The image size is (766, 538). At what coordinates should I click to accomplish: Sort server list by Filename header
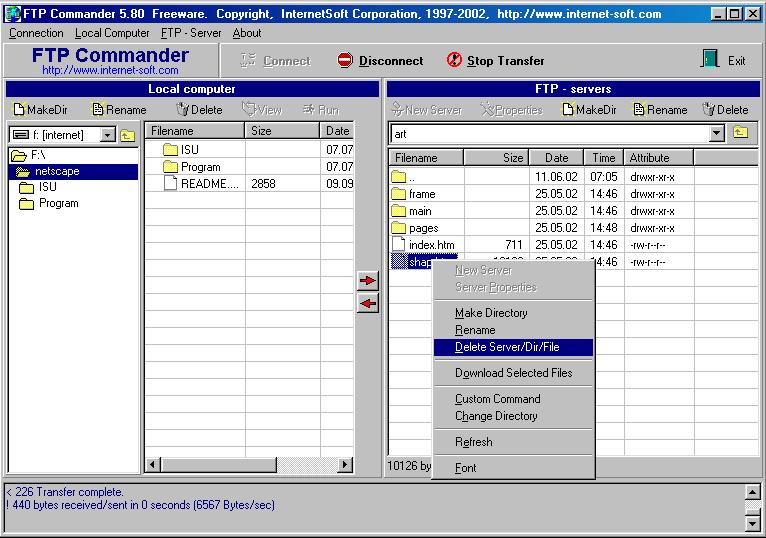coord(426,158)
